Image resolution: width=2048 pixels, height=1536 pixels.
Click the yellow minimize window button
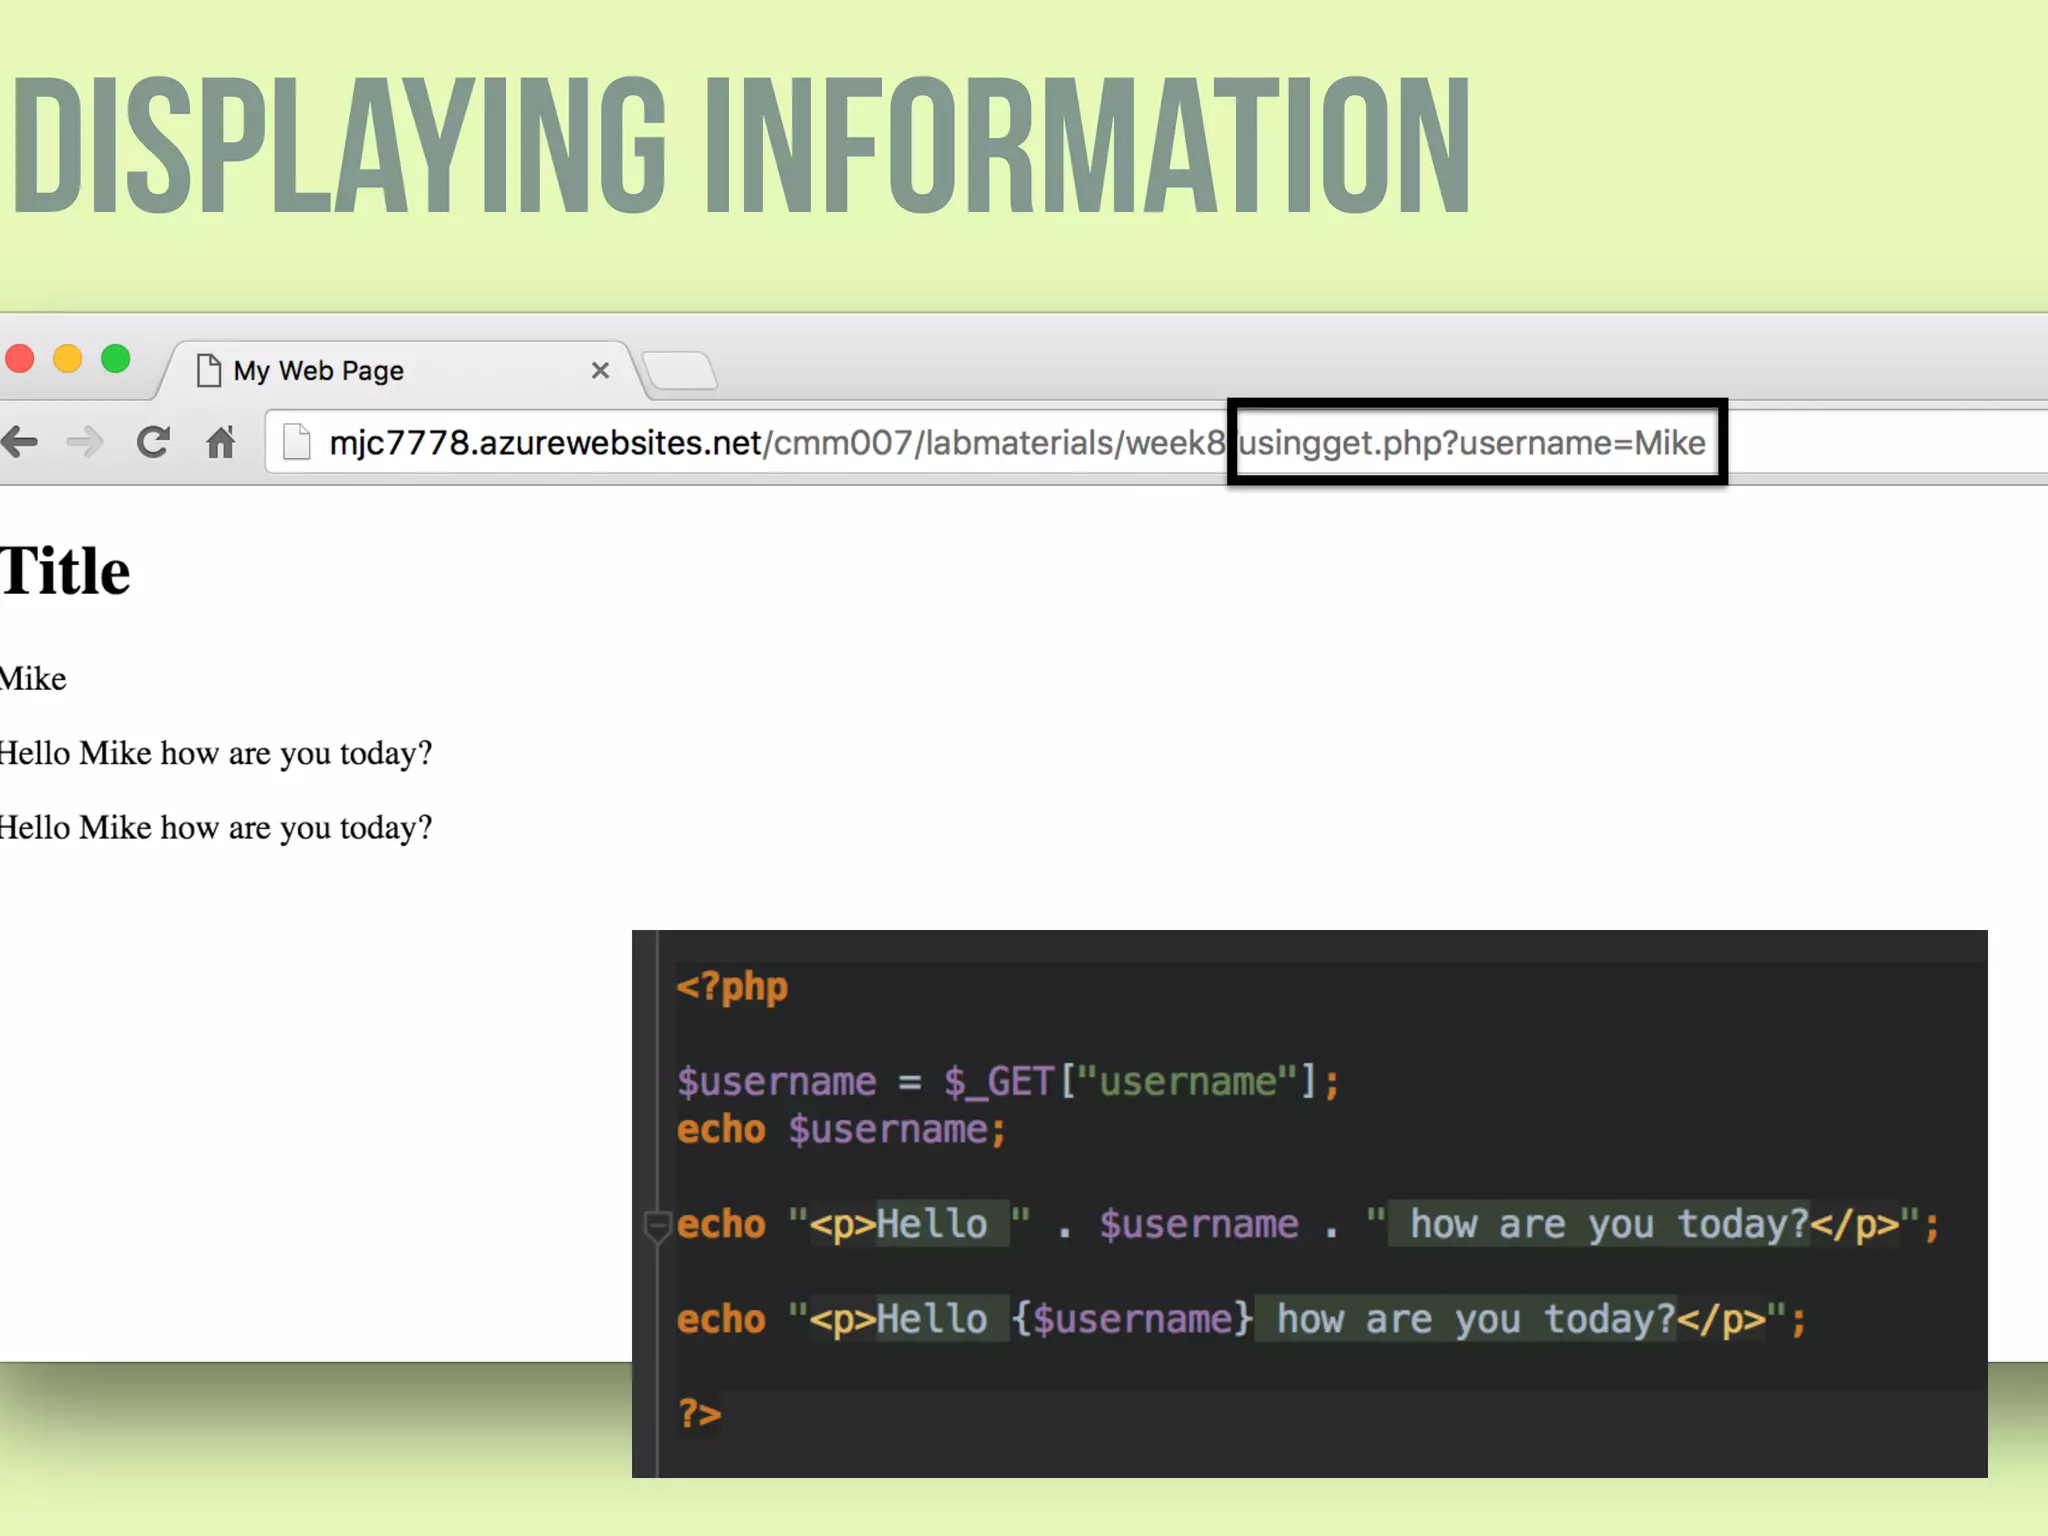pyautogui.click(x=67, y=358)
